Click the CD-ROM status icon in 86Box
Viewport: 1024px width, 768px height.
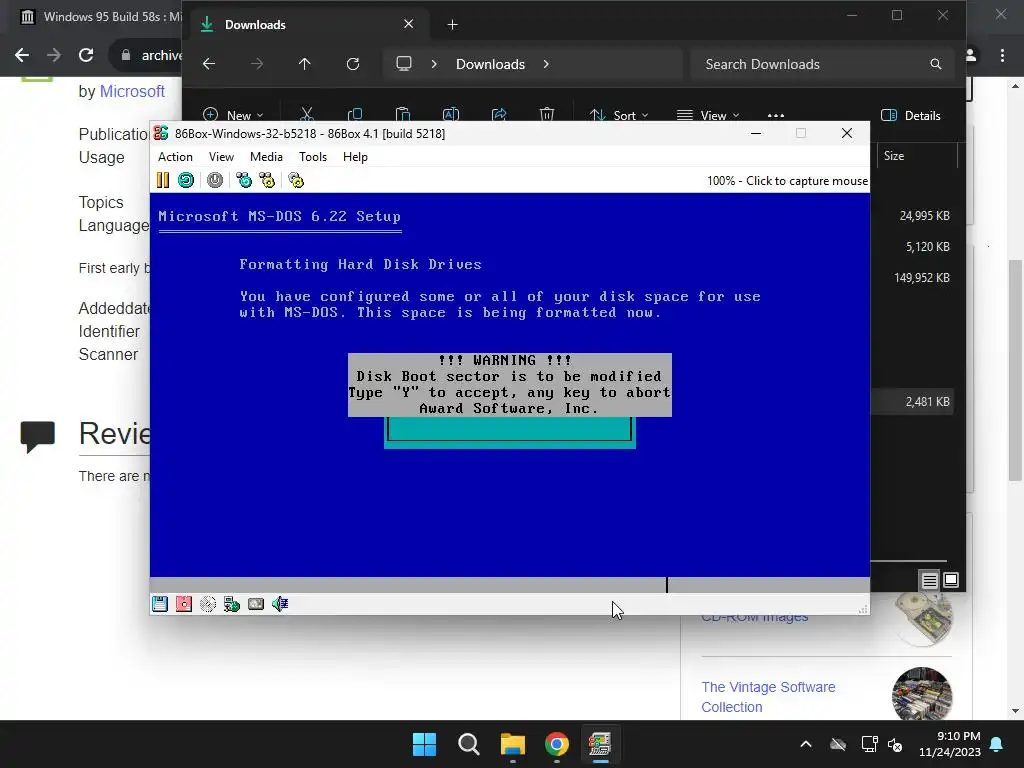point(208,604)
